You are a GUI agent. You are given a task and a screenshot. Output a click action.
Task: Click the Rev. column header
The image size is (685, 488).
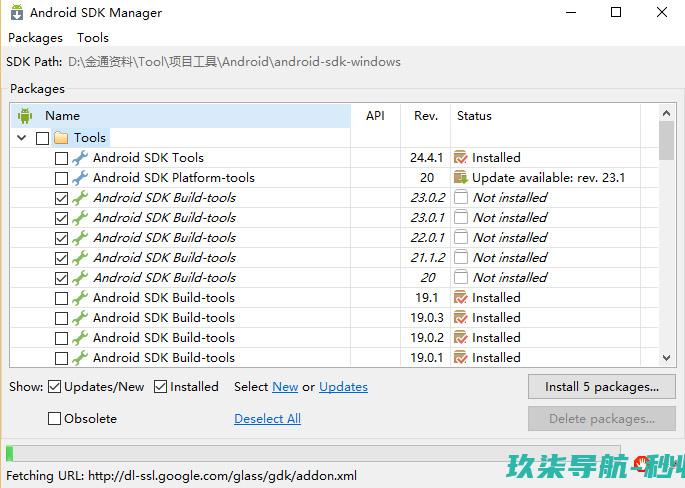coord(426,116)
